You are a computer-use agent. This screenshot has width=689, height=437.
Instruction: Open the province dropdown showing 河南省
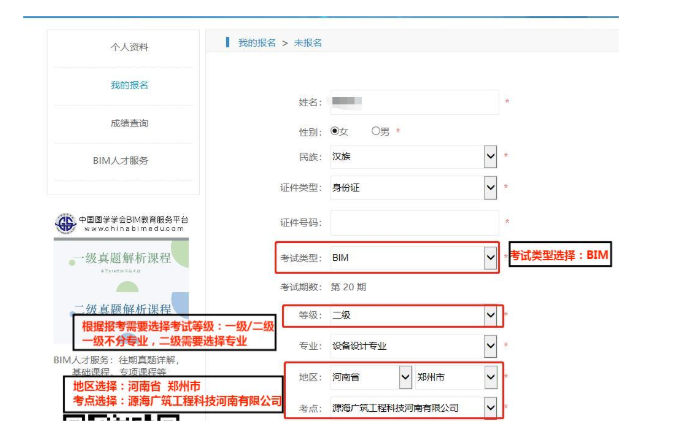tap(371, 377)
